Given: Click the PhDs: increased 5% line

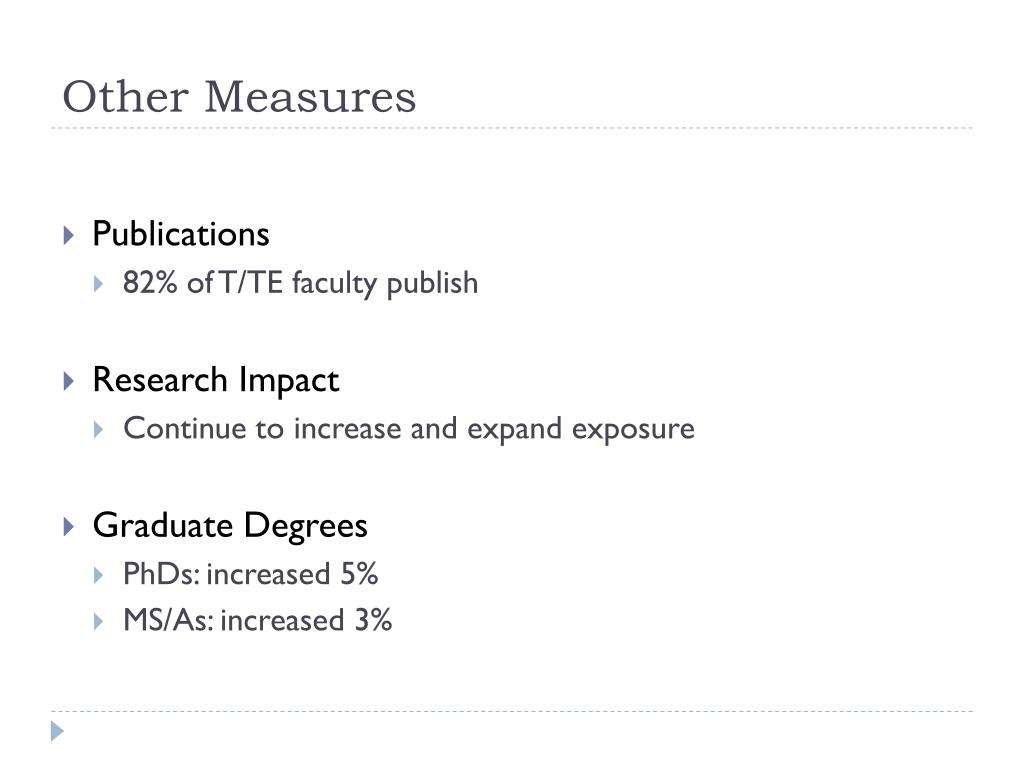Looking at the screenshot, I should click(x=250, y=574).
